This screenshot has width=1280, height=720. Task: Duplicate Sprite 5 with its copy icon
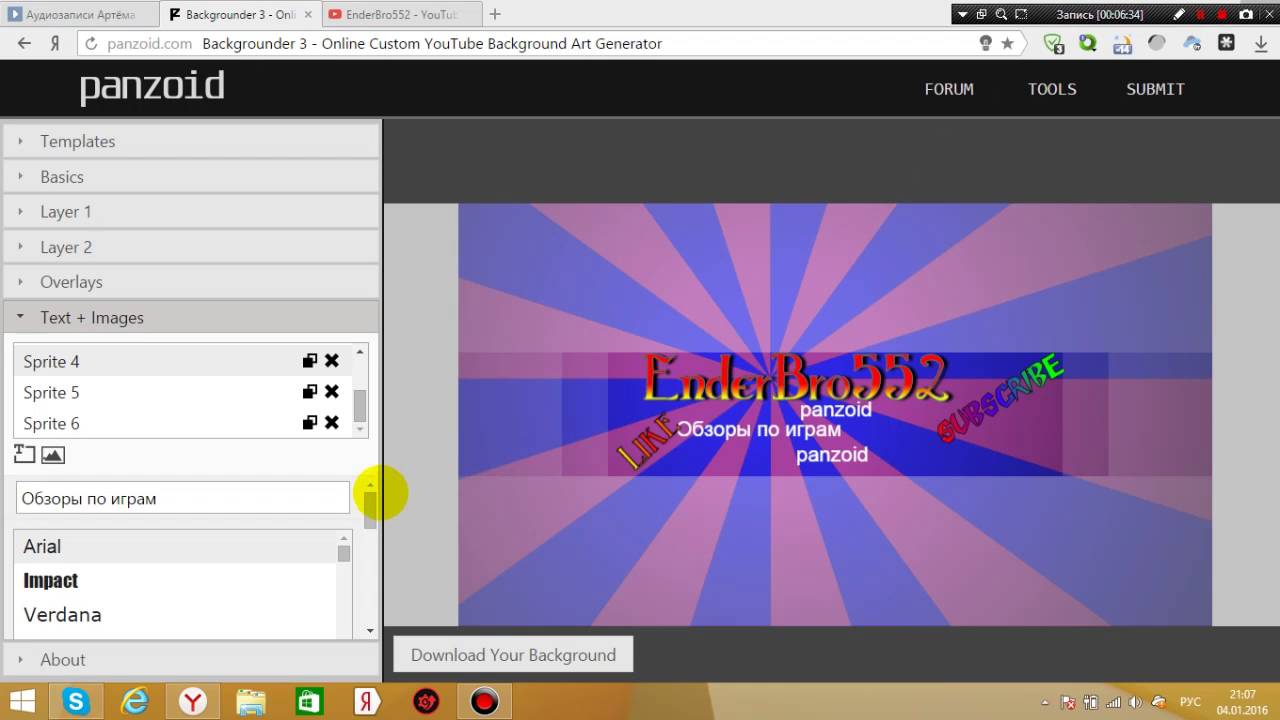pos(310,392)
